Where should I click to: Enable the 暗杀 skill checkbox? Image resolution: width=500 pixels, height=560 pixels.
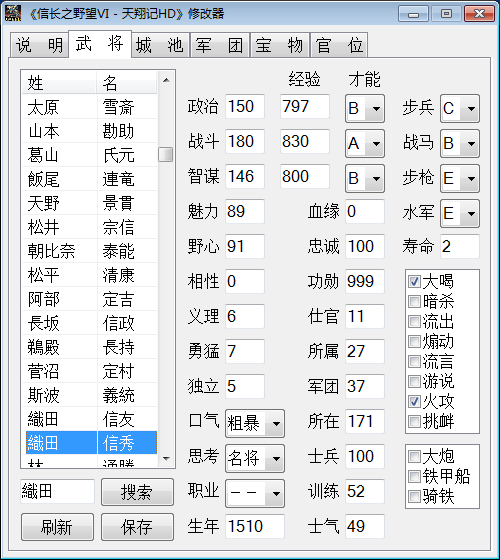point(414,301)
